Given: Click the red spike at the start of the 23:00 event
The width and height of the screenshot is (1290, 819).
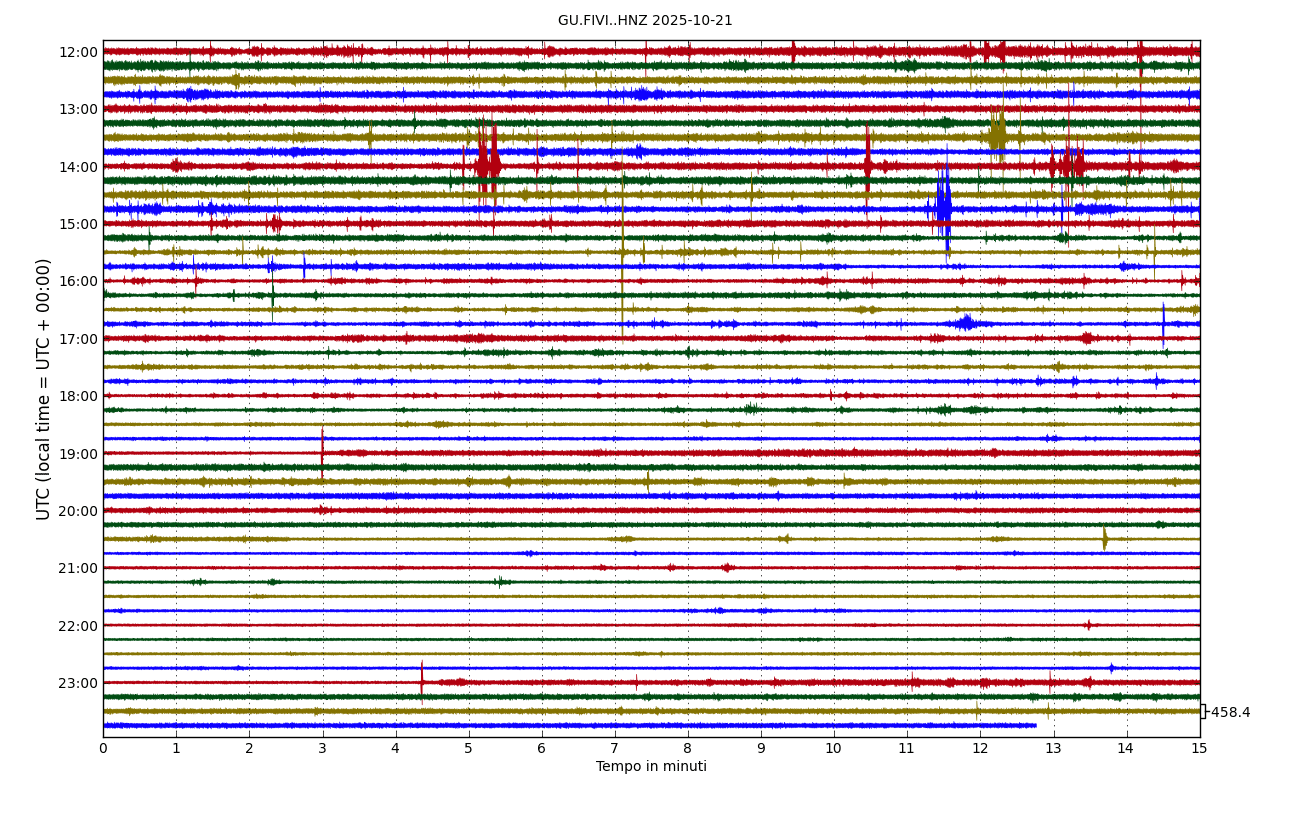Looking at the screenshot, I should [x=422, y=682].
